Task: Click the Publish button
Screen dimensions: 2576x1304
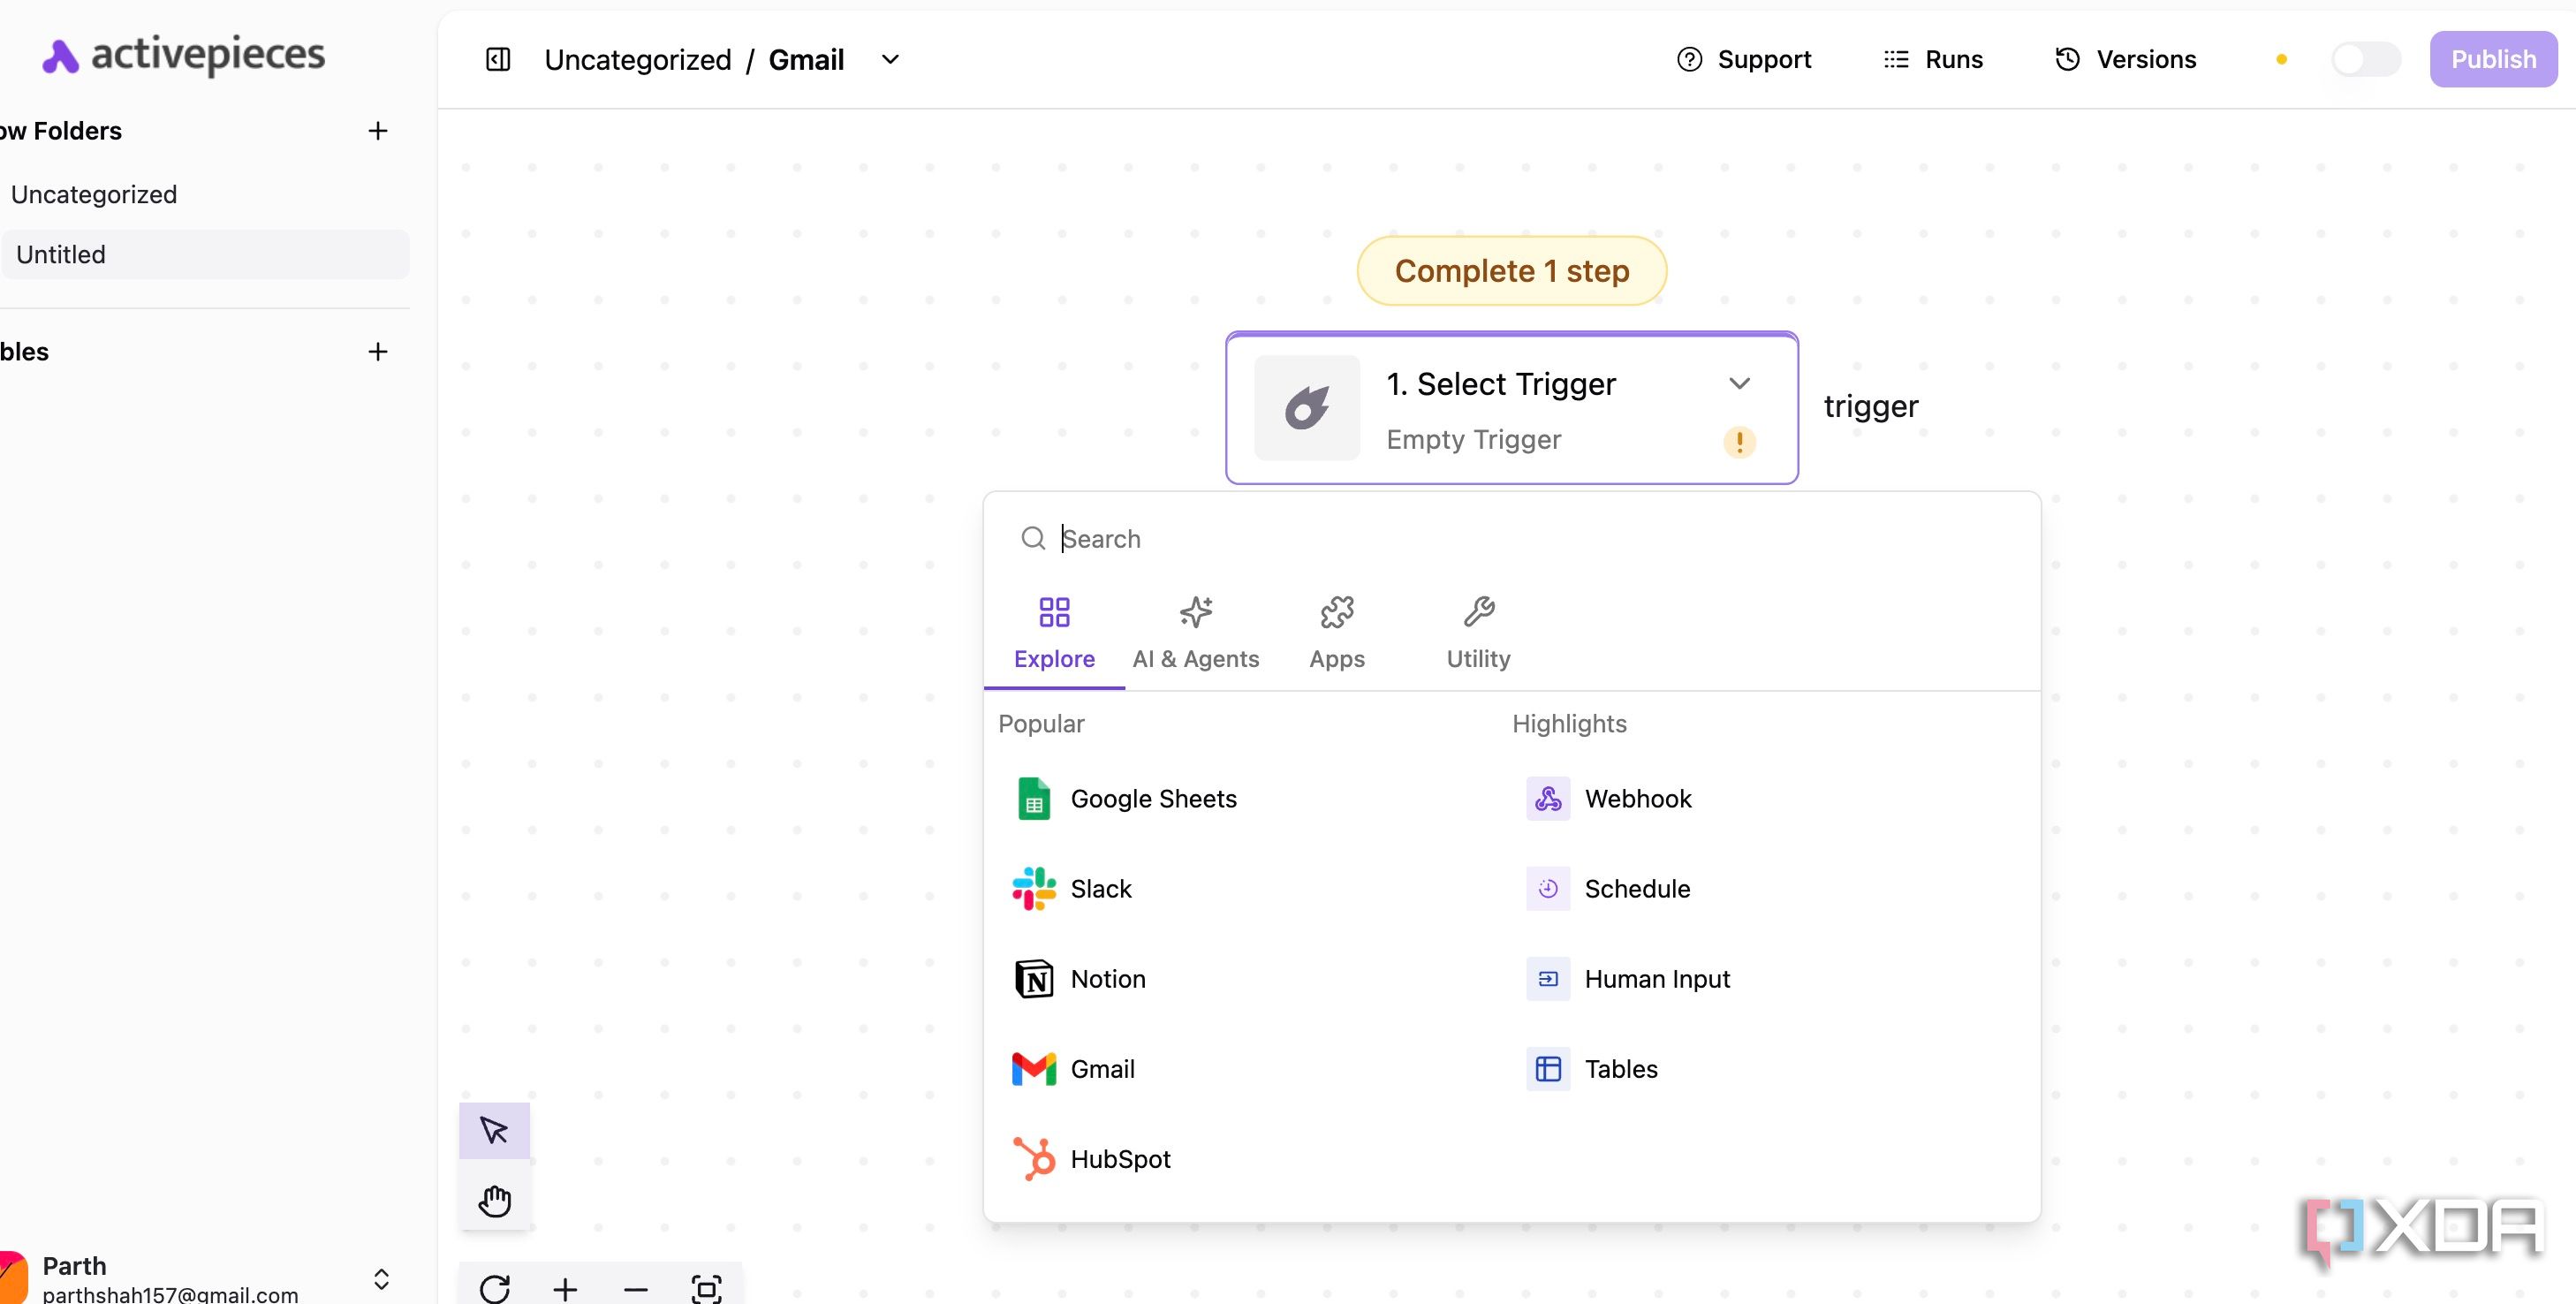Action: tap(2493, 60)
